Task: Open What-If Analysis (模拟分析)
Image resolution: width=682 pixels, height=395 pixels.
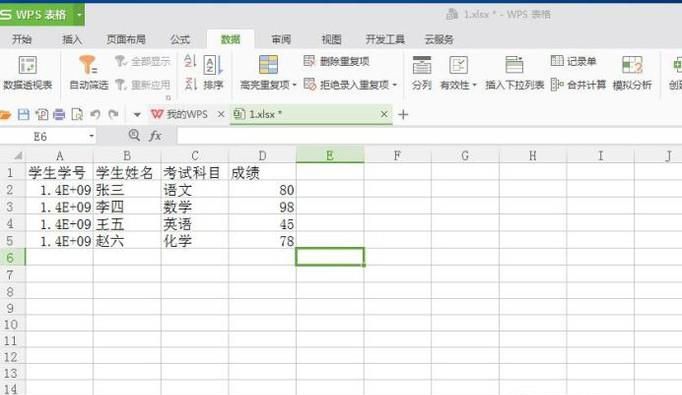Action: [632, 73]
